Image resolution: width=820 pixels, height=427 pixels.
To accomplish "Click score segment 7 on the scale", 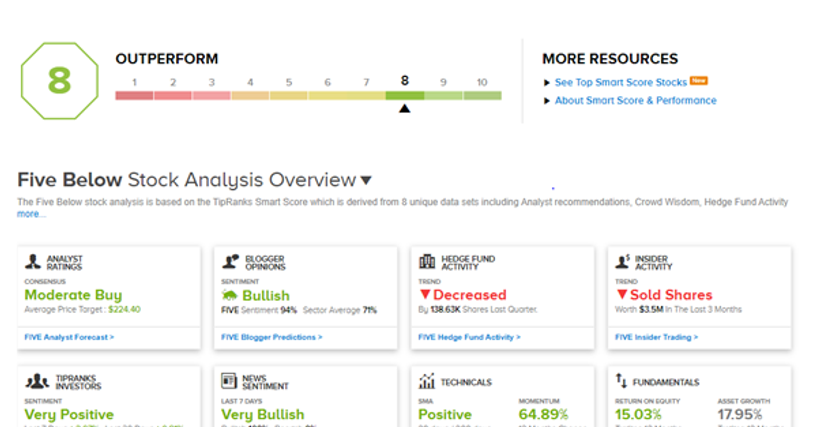I will (366, 96).
